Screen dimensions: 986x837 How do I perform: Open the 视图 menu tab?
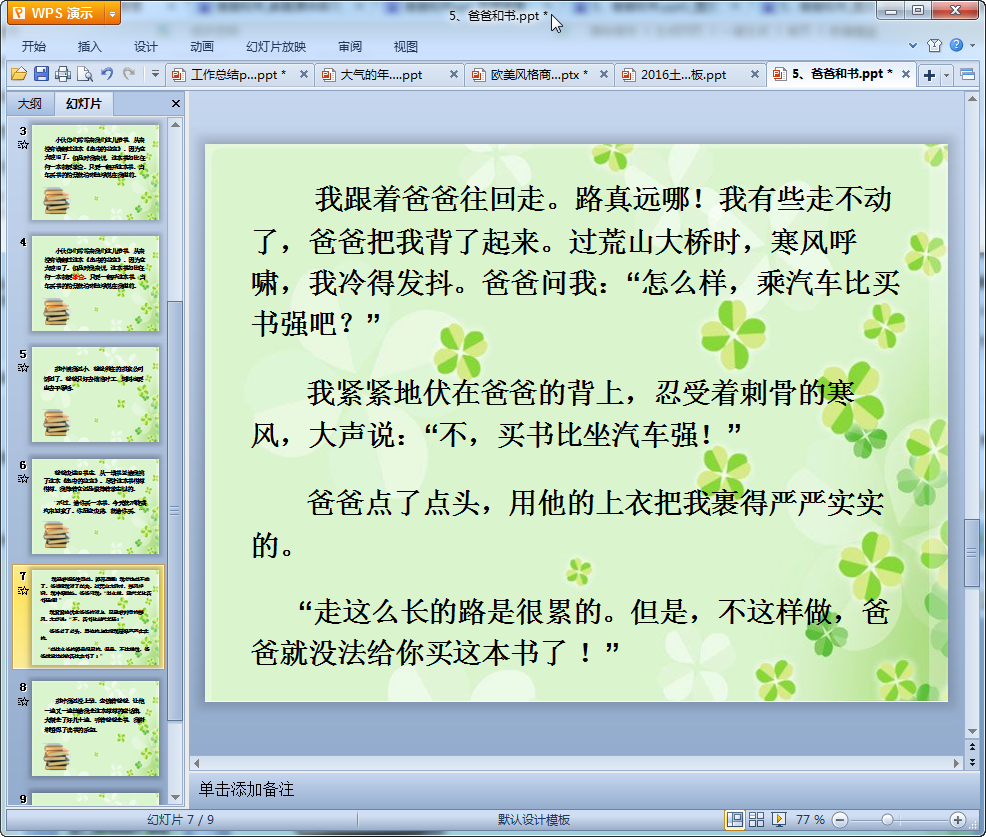406,47
